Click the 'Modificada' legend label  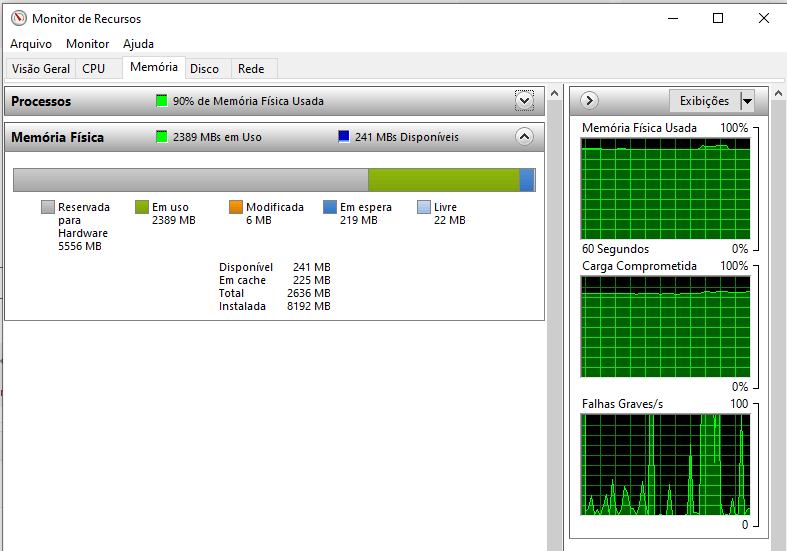pyautogui.click(x=275, y=207)
